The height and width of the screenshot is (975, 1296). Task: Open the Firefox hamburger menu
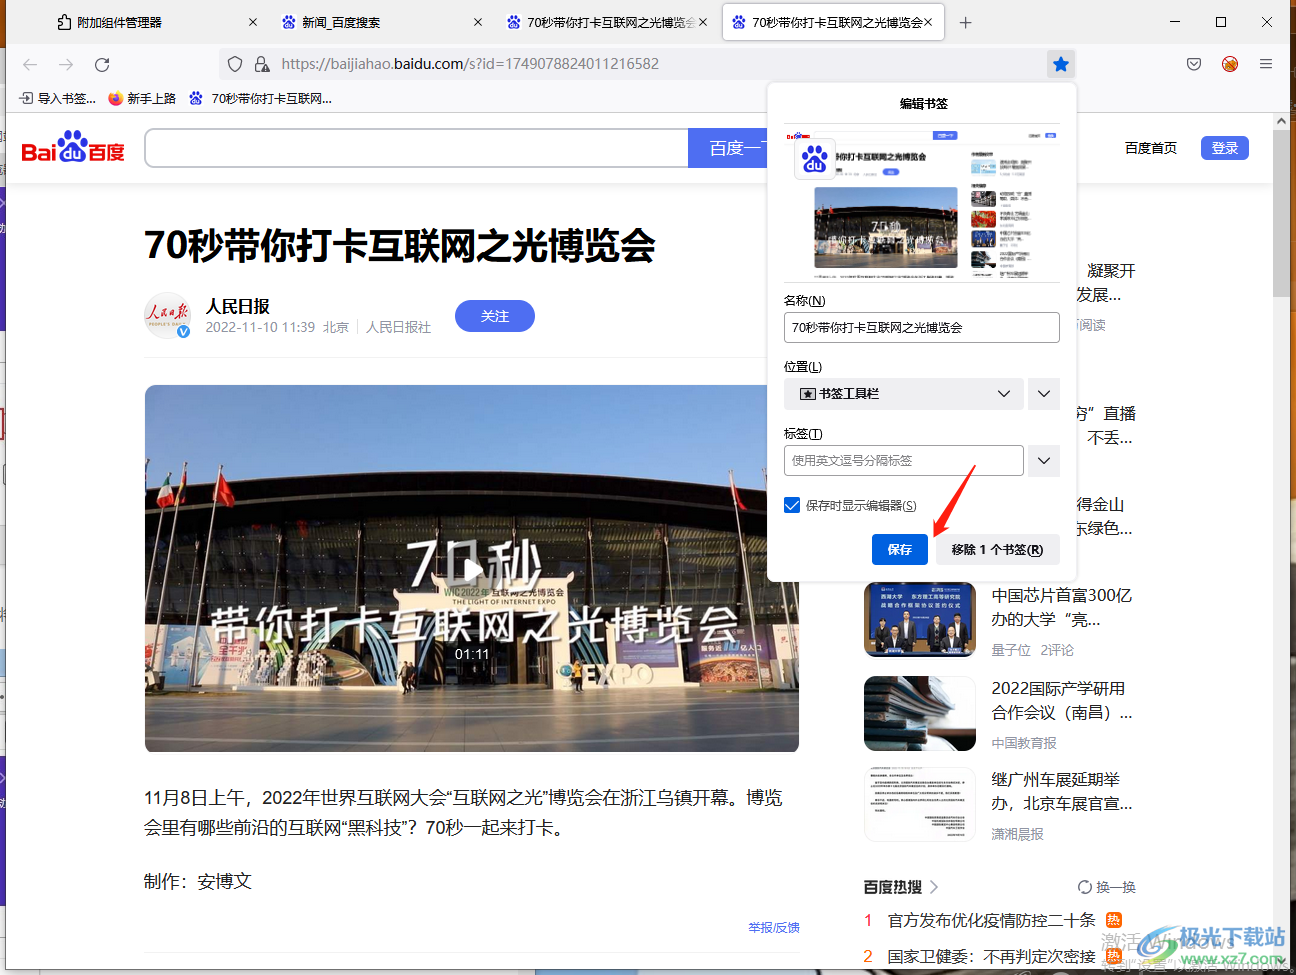pyautogui.click(x=1266, y=64)
